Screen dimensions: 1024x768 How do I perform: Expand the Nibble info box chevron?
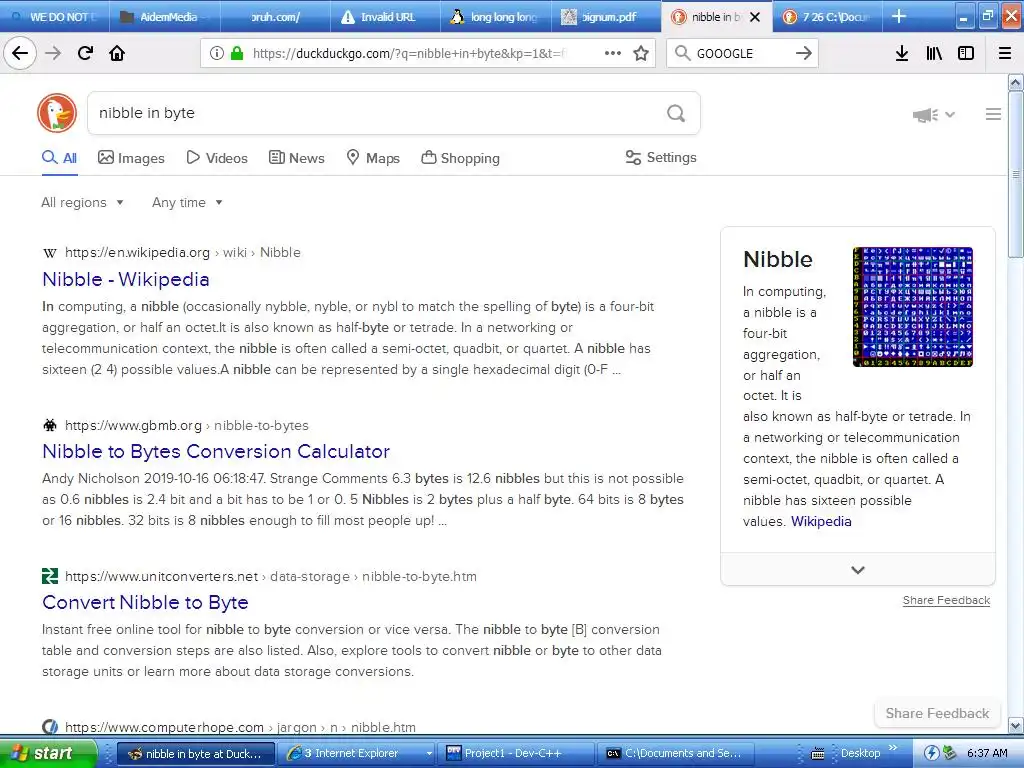(858, 569)
